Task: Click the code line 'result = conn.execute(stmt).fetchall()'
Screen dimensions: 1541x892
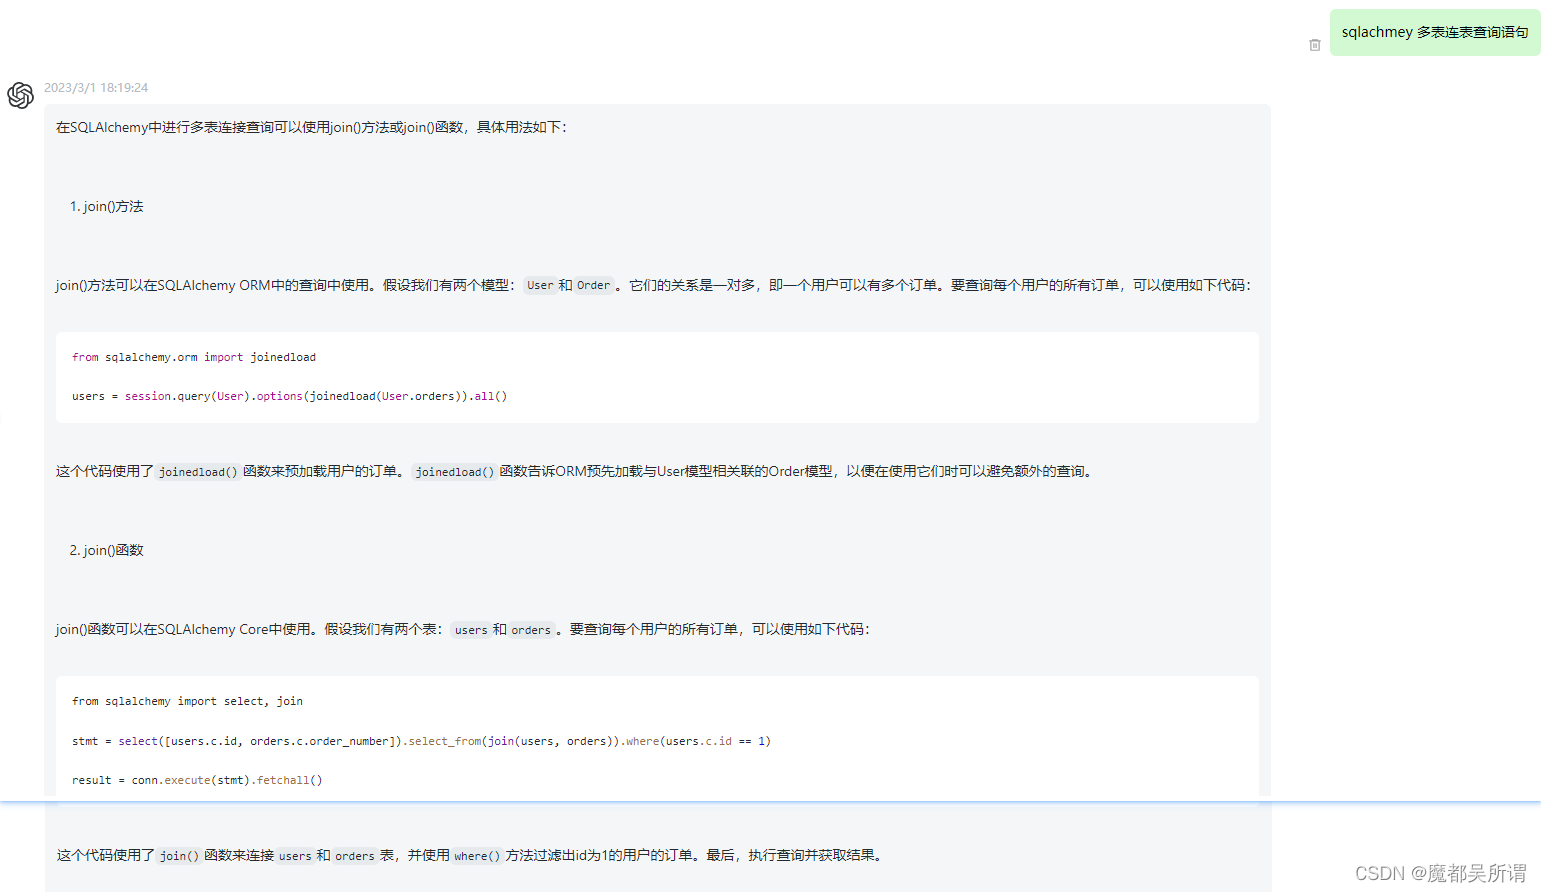Action: tap(197, 780)
